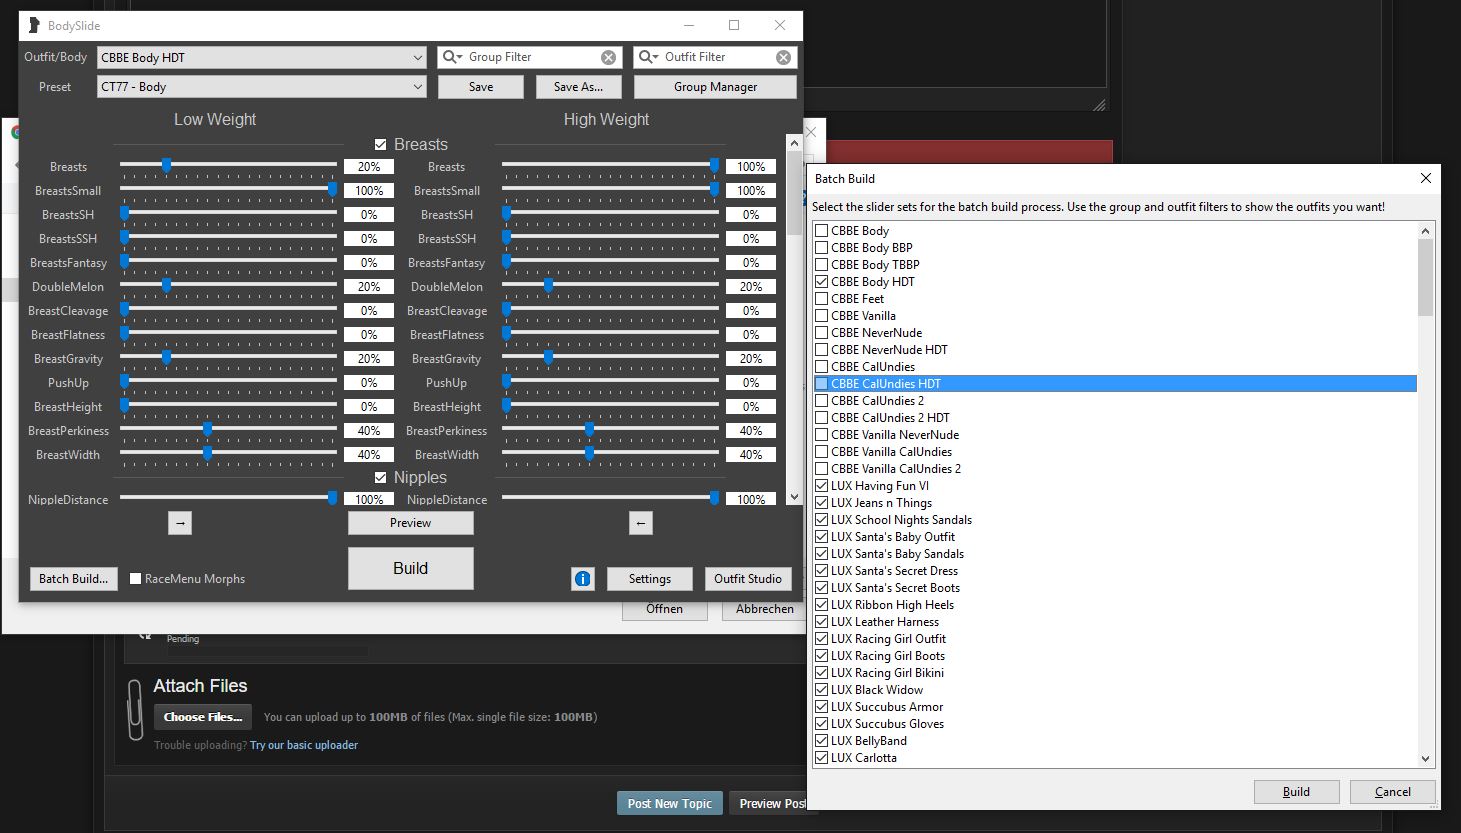The width and height of the screenshot is (1461, 833).
Task: Click the large Build button in BodySlide
Action: click(x=410, y=568)
